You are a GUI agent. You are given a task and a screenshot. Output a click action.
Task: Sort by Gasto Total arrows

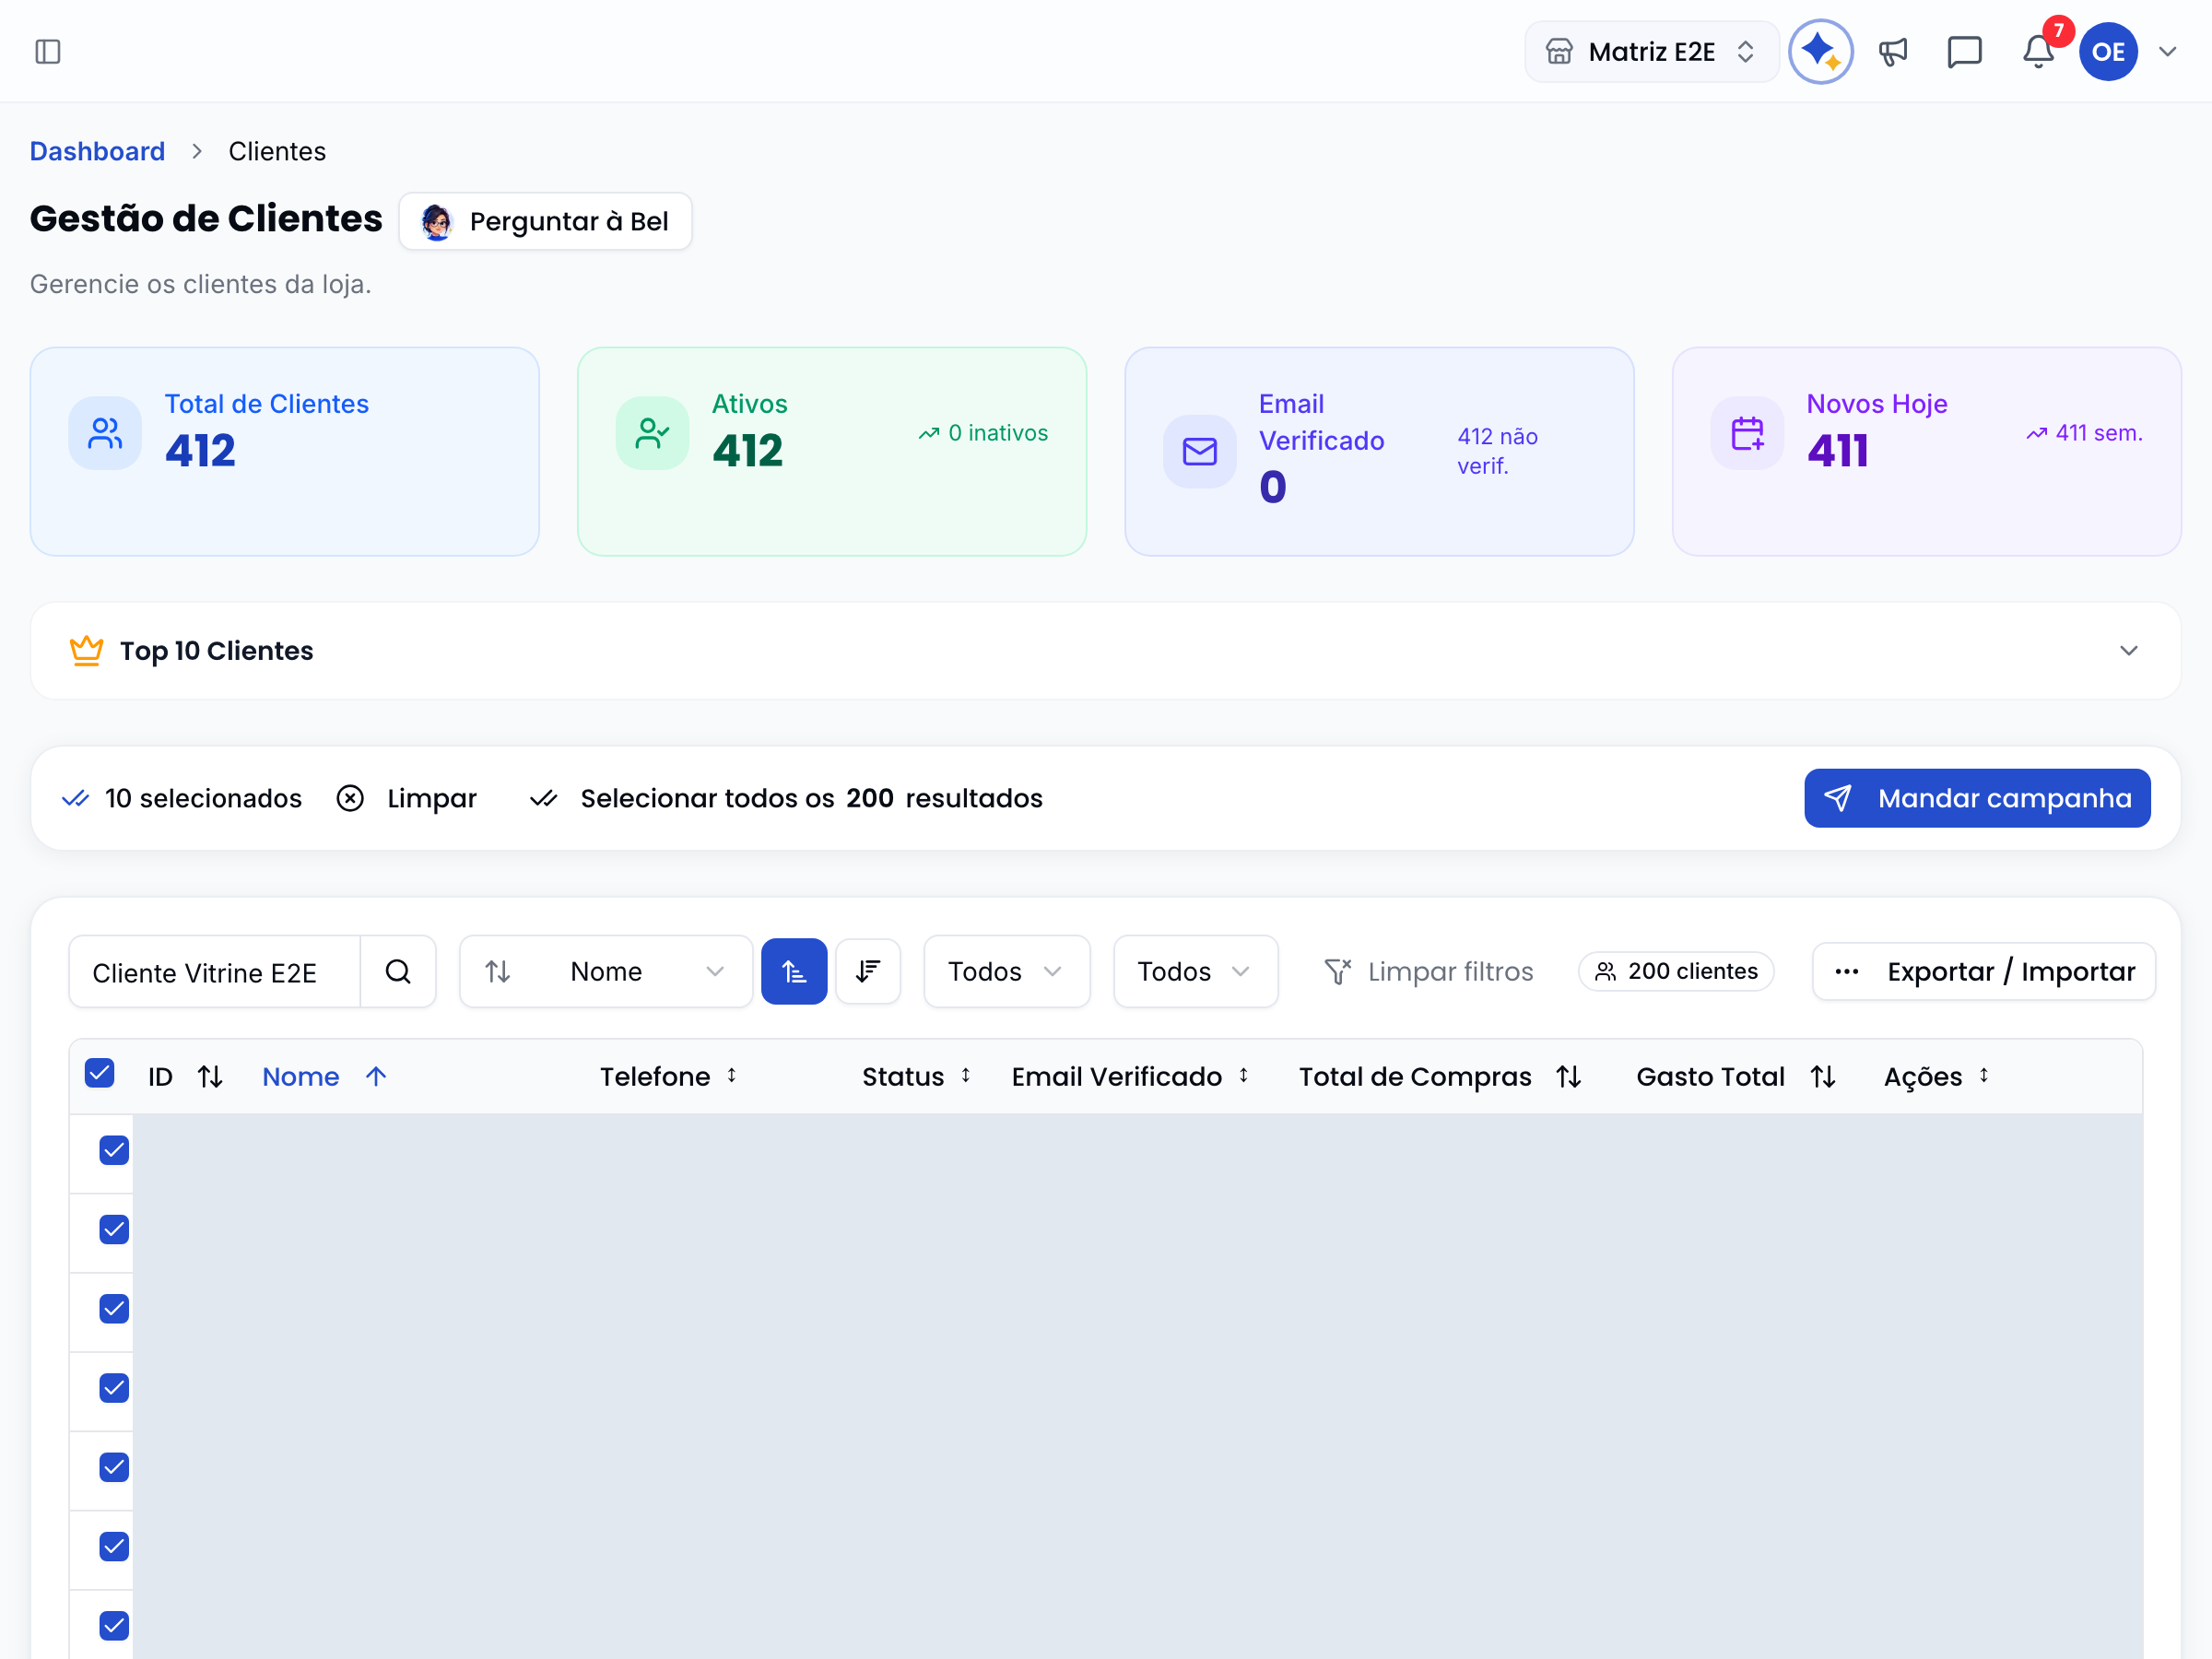[1823, 1076]
